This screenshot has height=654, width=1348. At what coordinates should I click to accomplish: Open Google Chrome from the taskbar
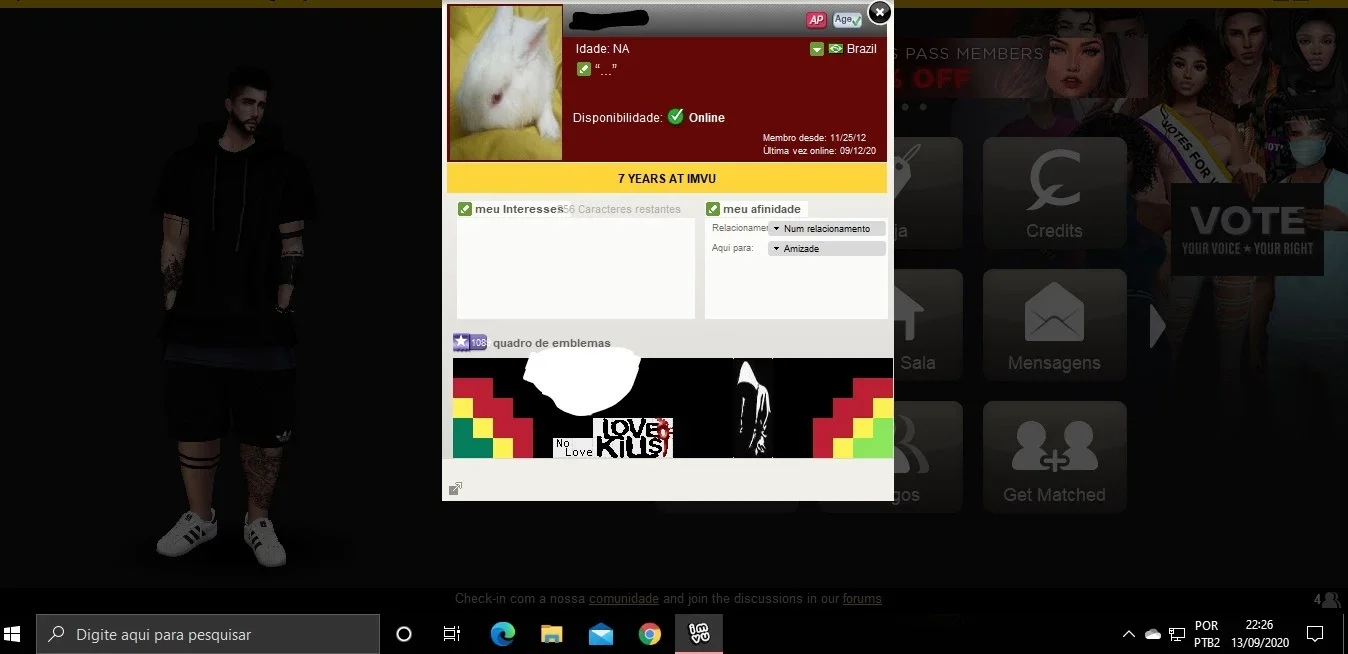pyautogui.click(x=650, y=634)
